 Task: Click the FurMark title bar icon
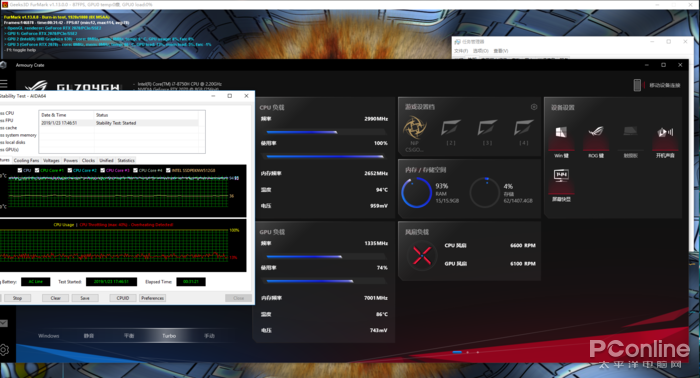(x=4, y=4)
